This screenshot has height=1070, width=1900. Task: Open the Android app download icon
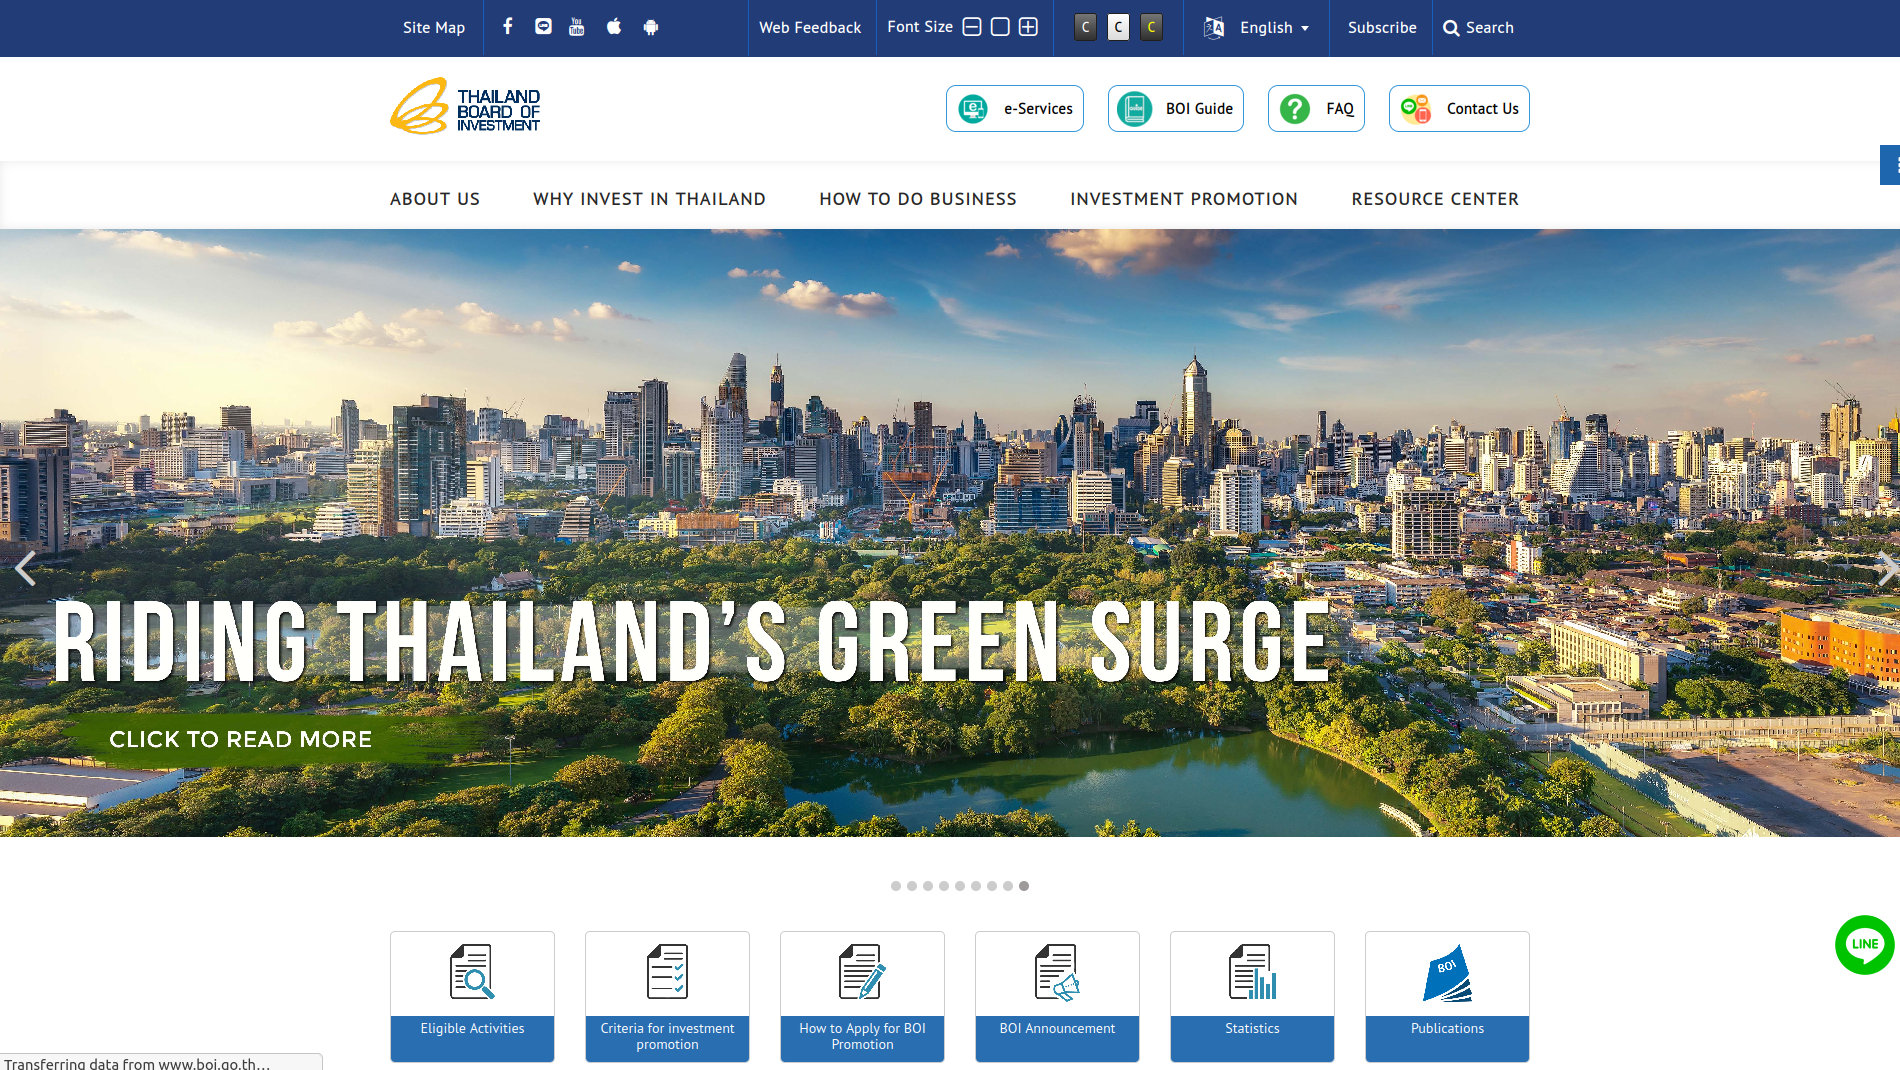651,27
